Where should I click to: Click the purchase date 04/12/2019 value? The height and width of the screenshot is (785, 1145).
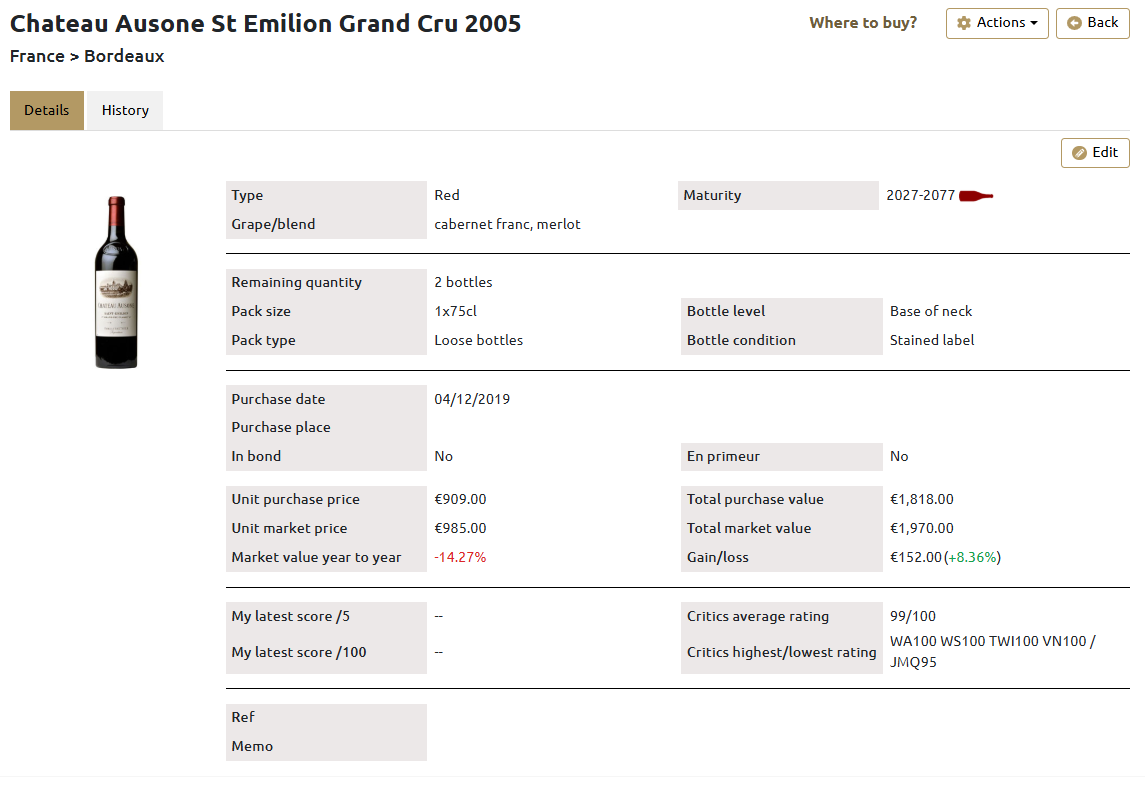[x=472, y=399]
